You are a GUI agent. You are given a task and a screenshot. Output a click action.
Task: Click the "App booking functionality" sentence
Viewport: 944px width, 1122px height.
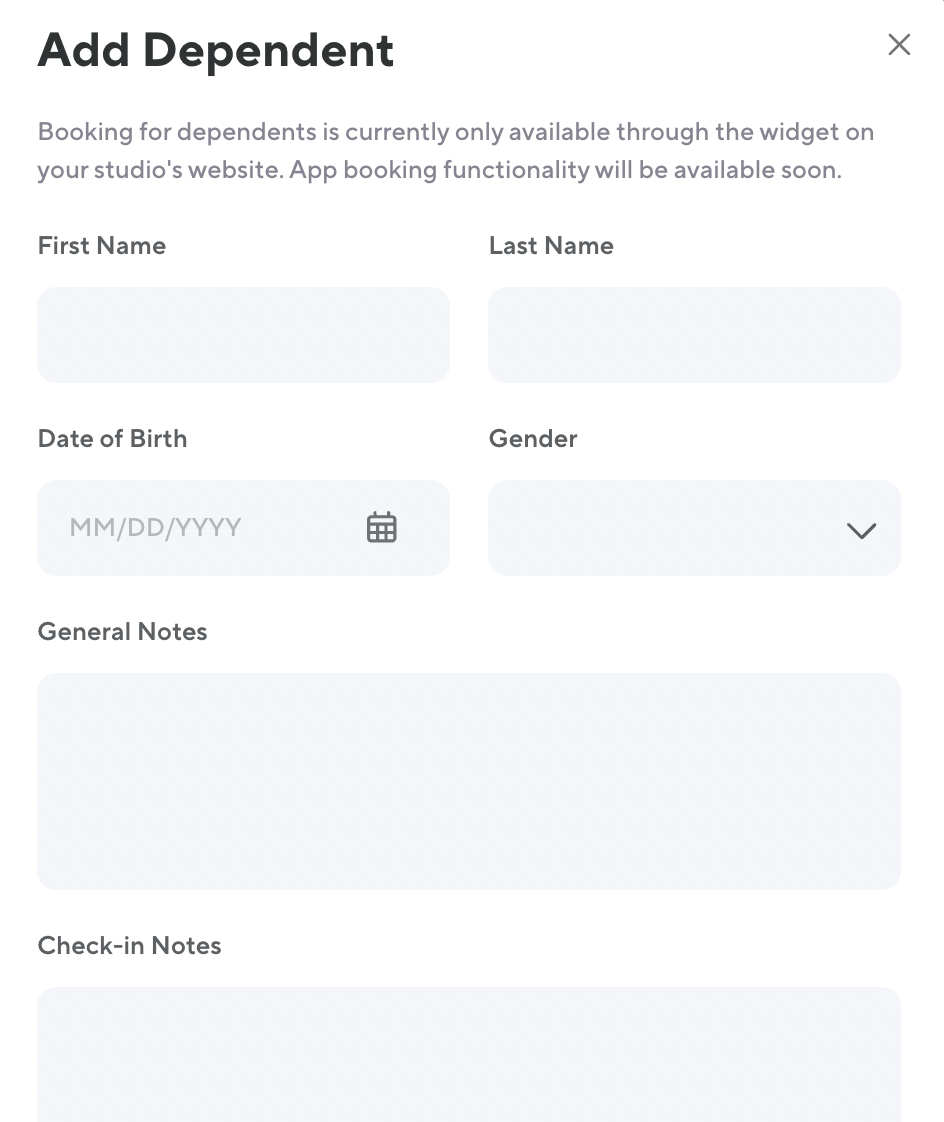point(566,170)
